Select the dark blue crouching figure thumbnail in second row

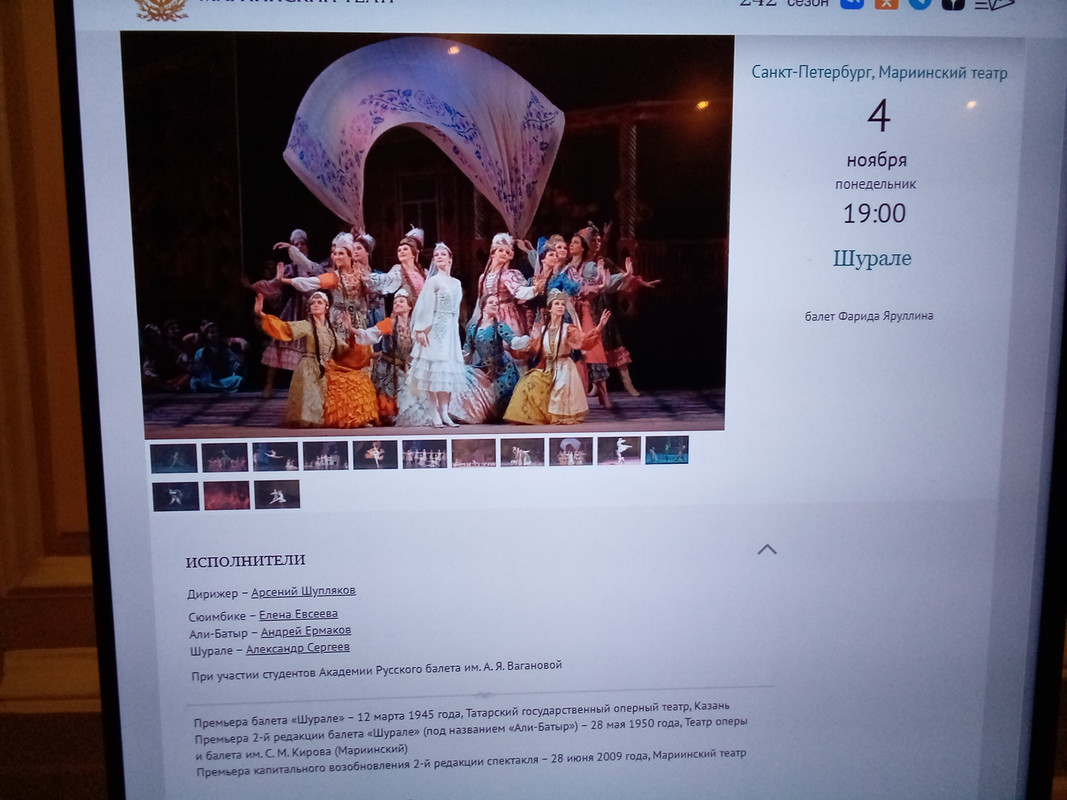click(x=176, y=497)
